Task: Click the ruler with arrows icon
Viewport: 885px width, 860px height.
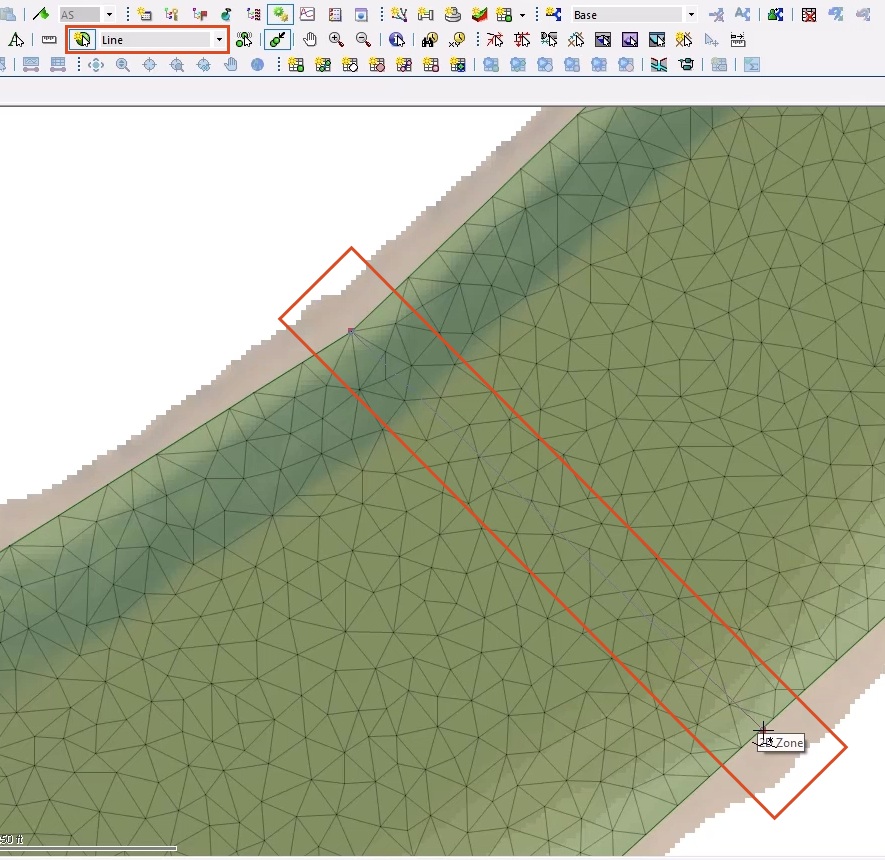Action: pos(738,40)
